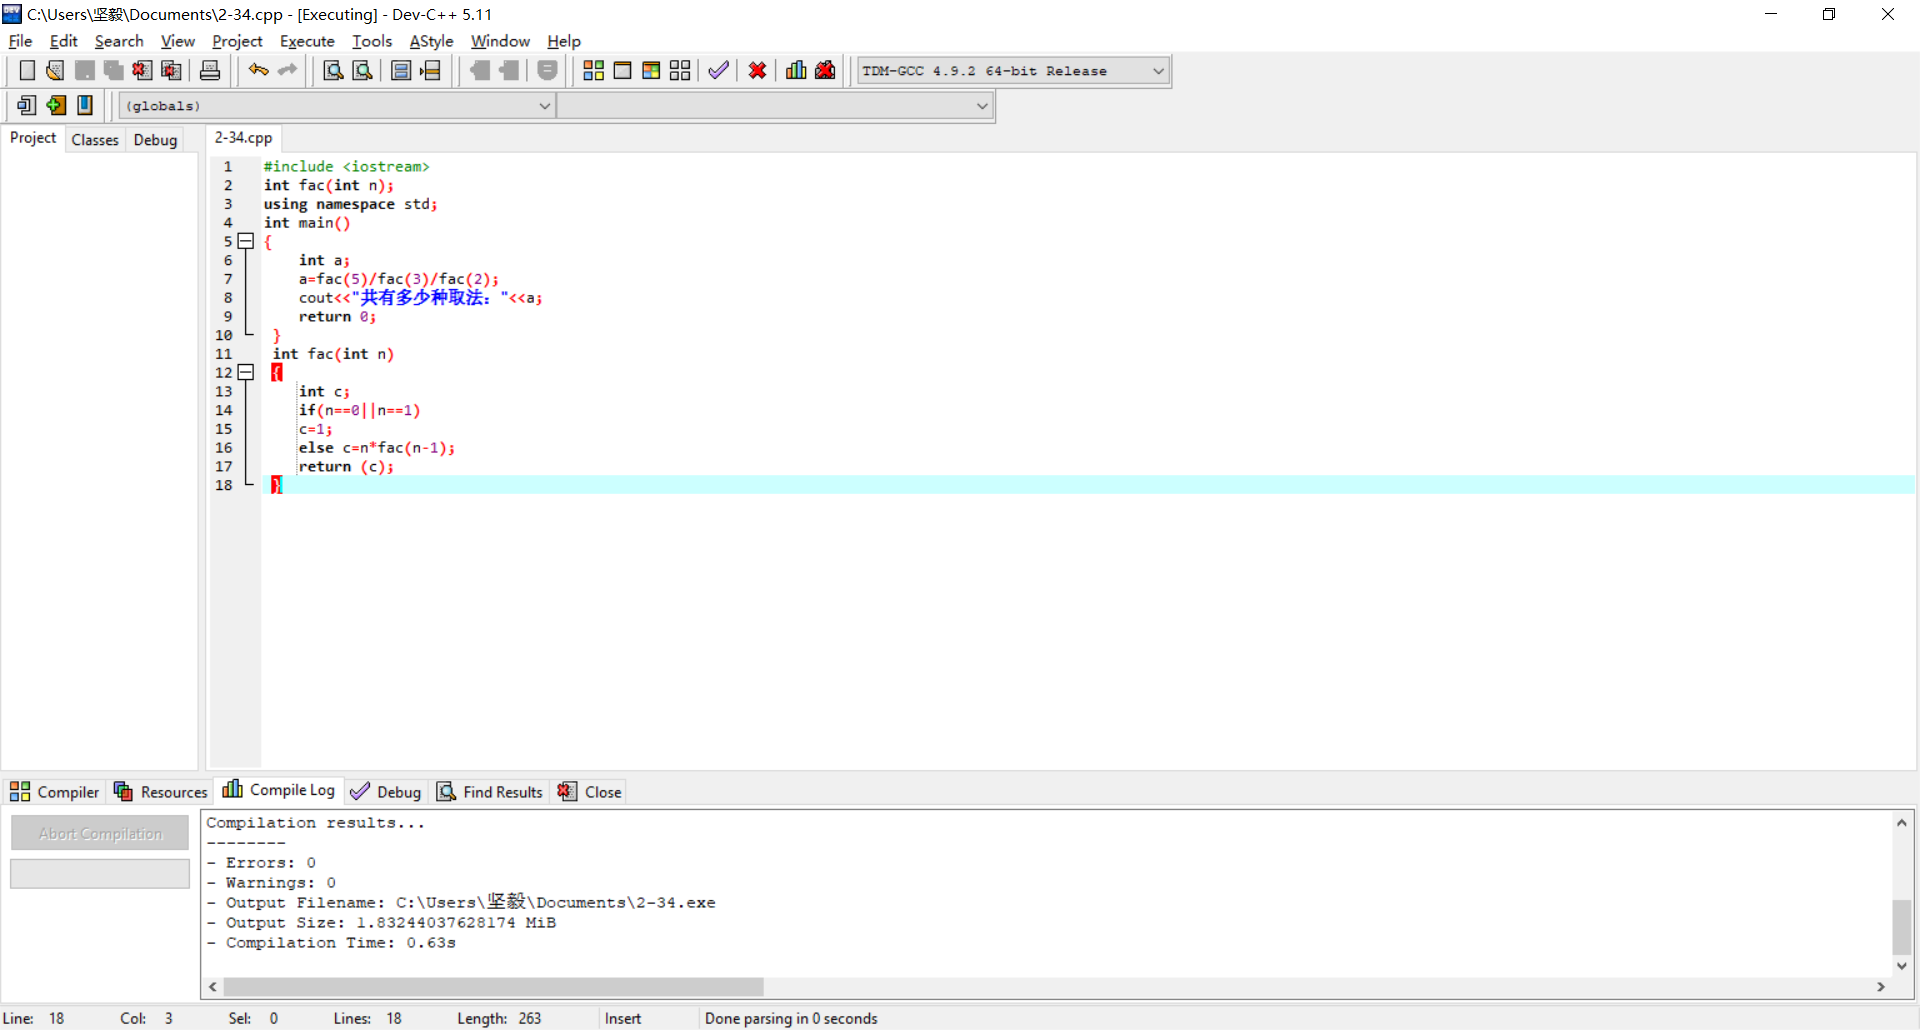
Task: Open the TDM-GCC compiler selection dropdown
Action: tap(1158, 71)
